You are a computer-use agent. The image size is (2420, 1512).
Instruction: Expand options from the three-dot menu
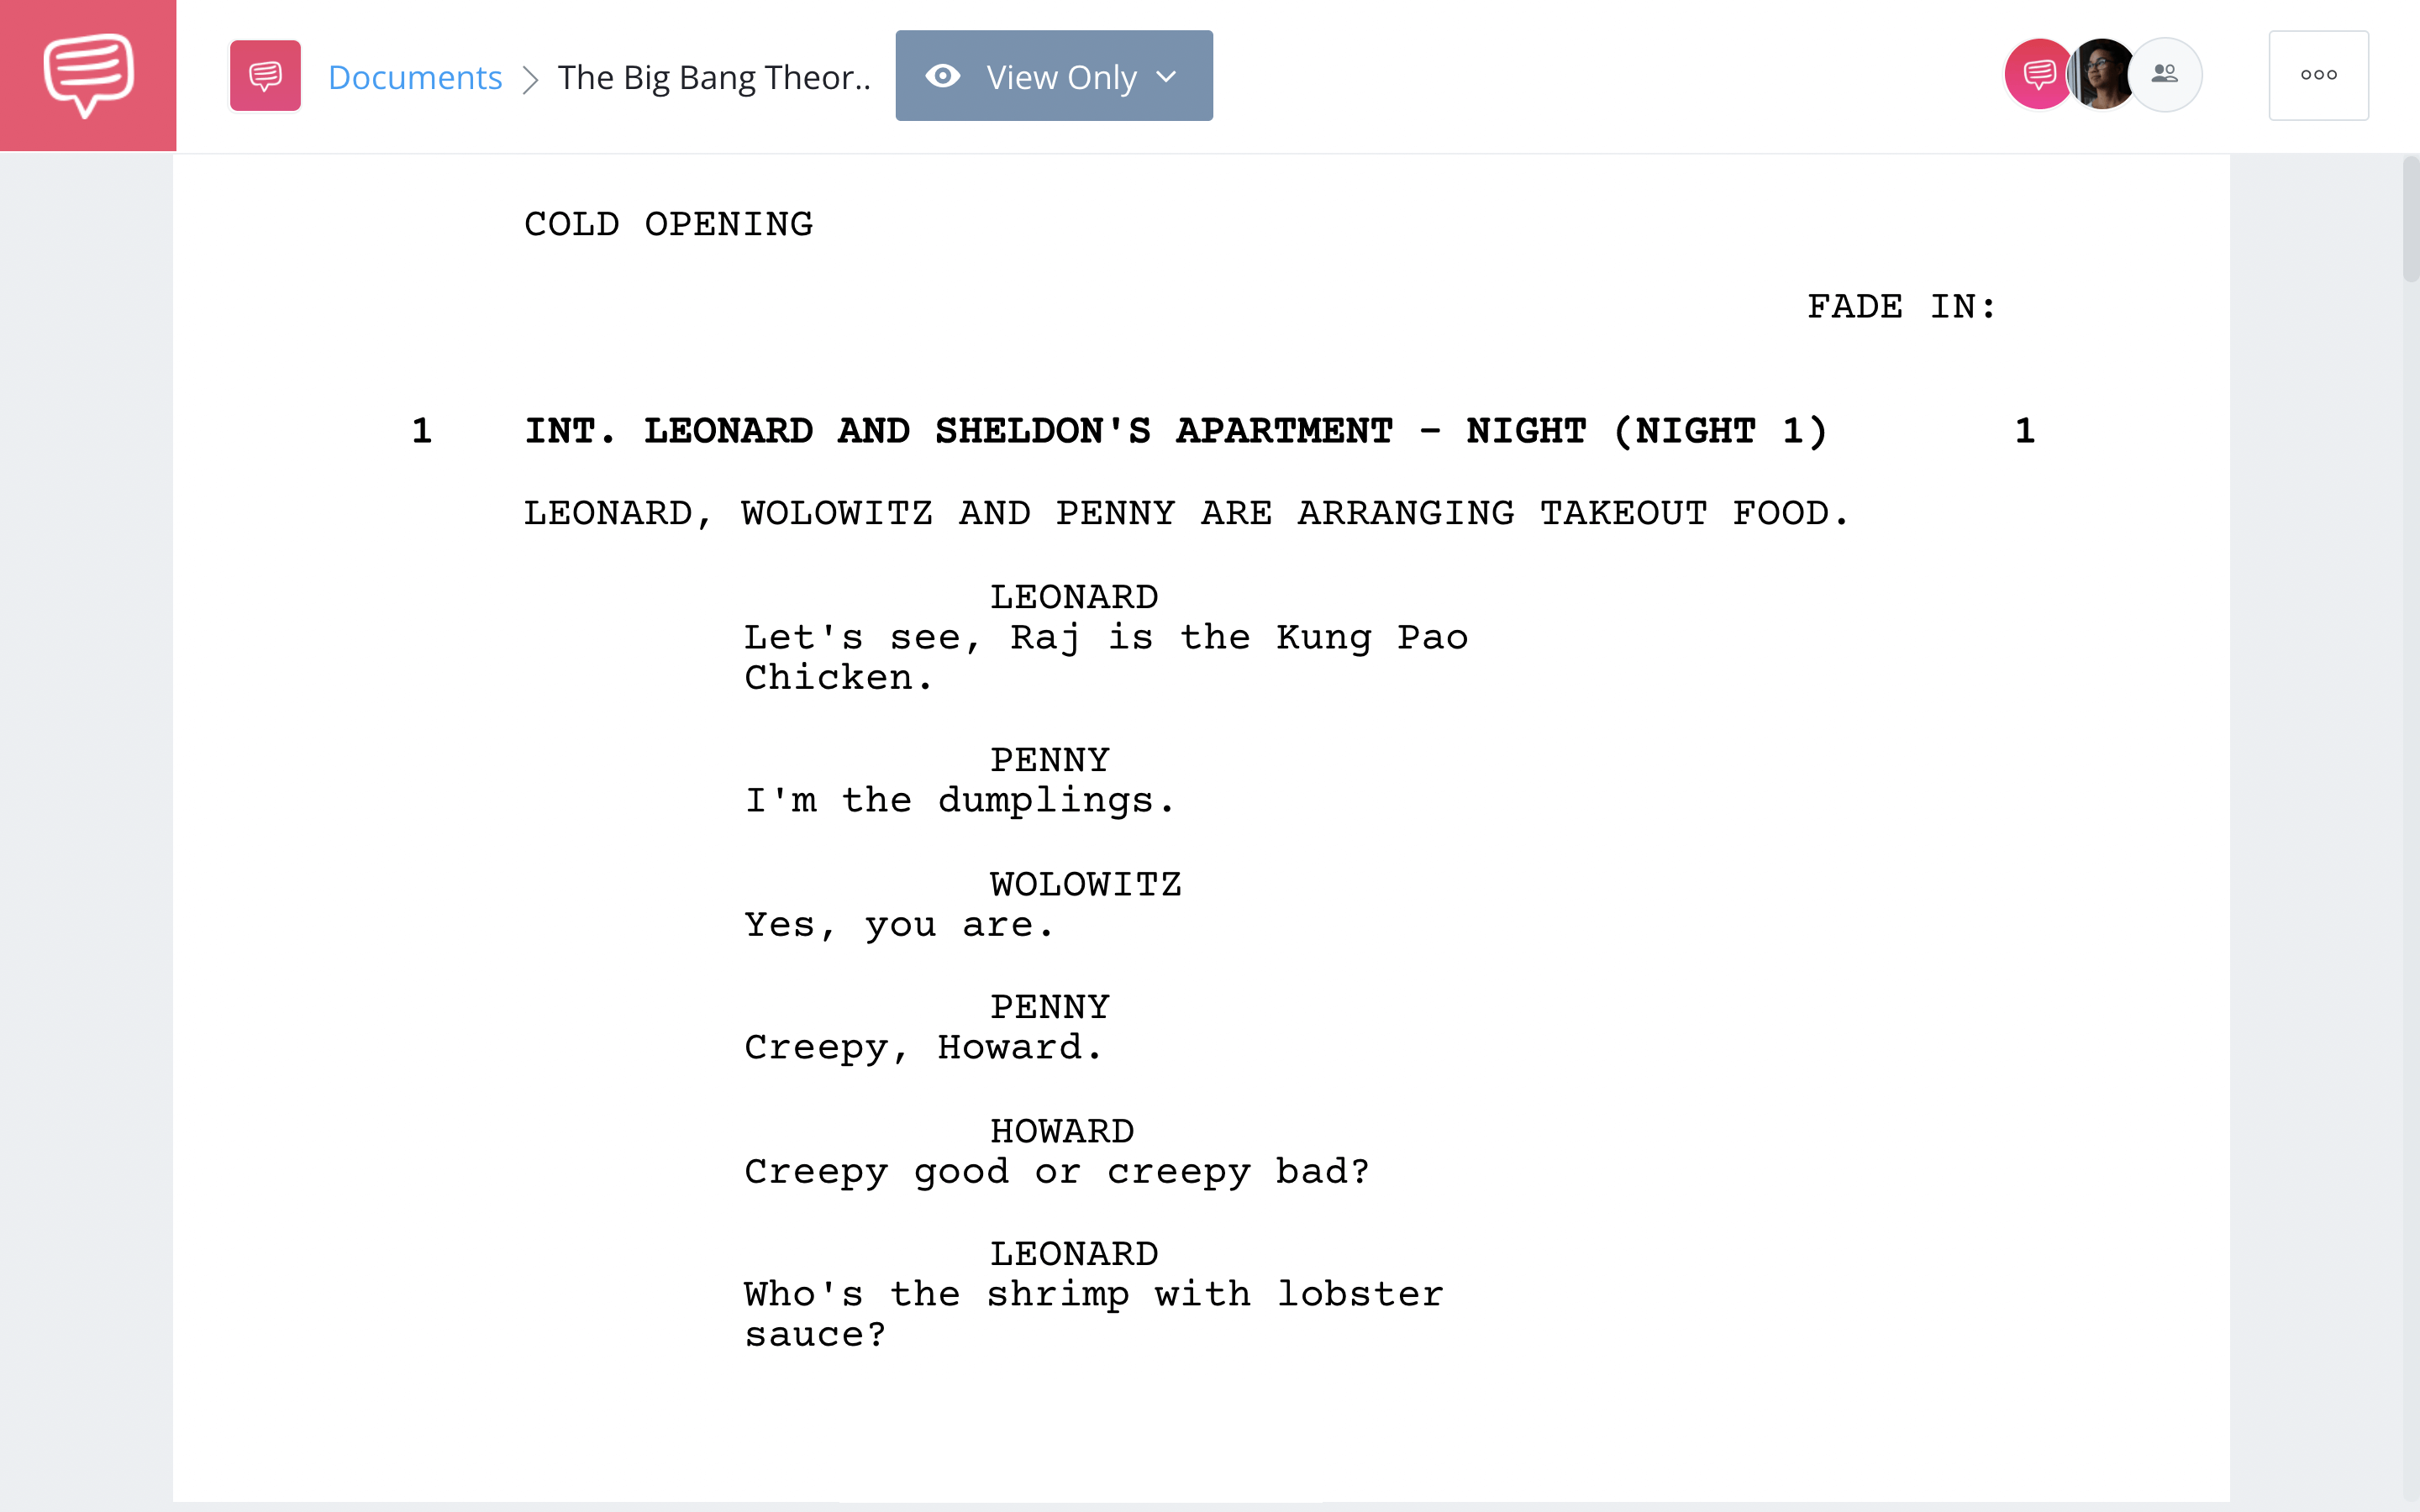coord(2319,75)
